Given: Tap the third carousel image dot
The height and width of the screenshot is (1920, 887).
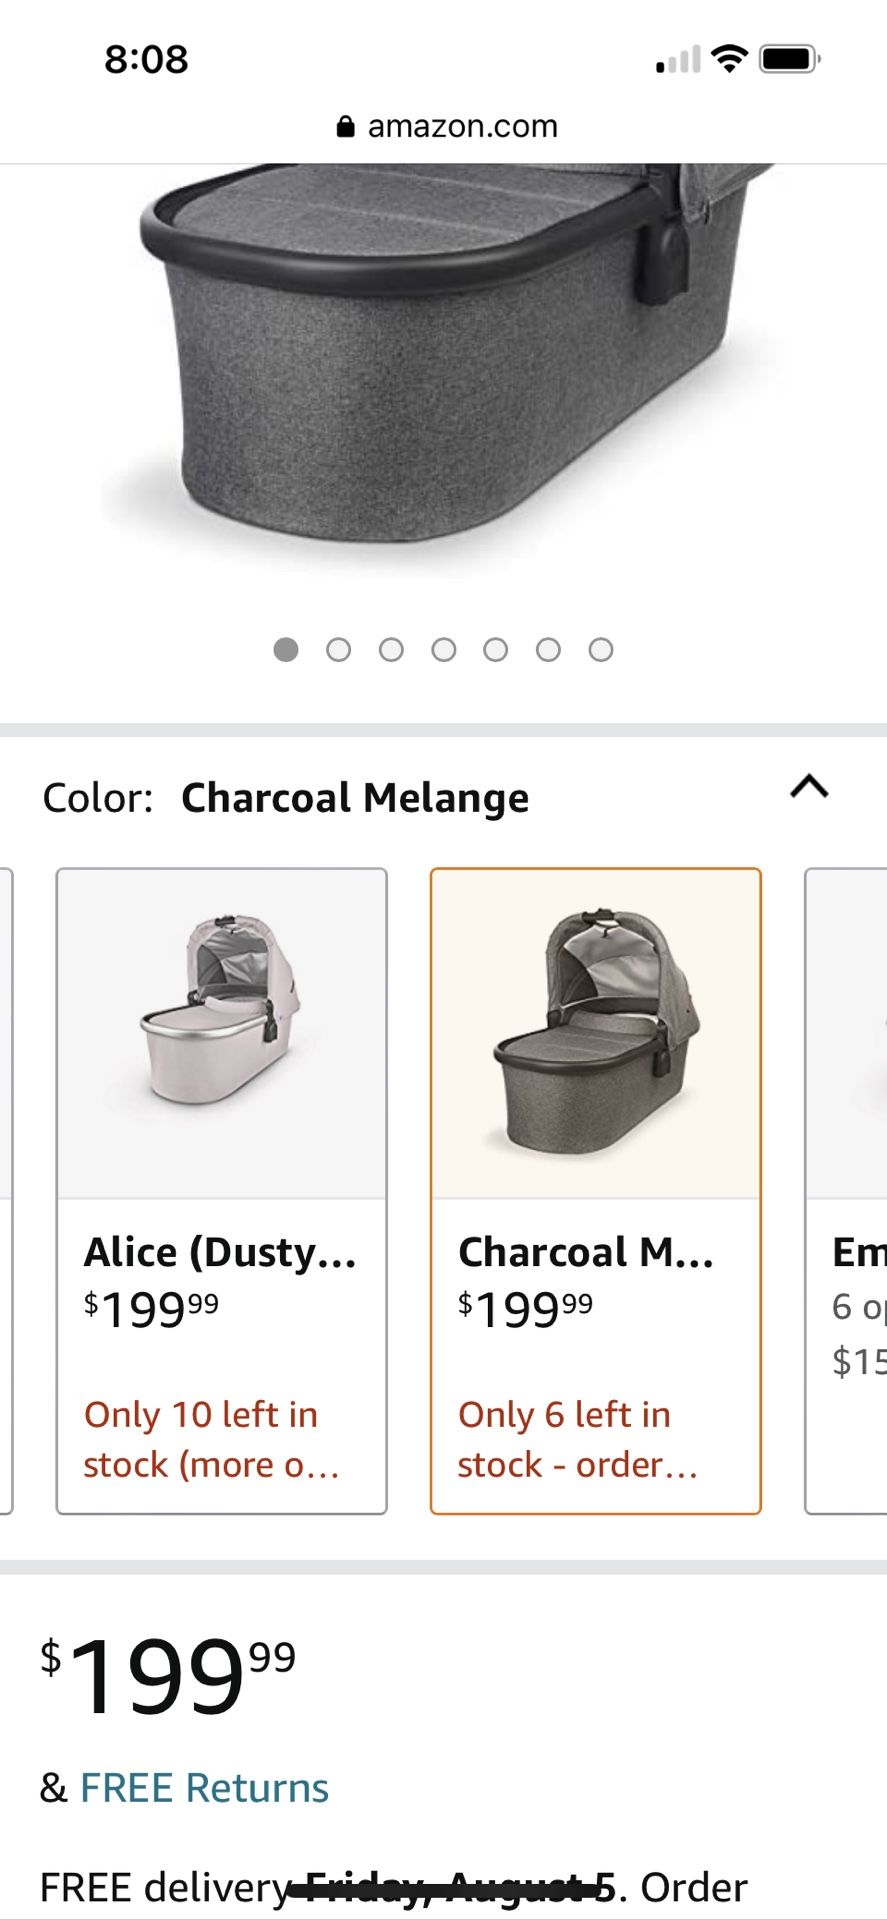Looking at the screenshot, I should pos(391,650).
